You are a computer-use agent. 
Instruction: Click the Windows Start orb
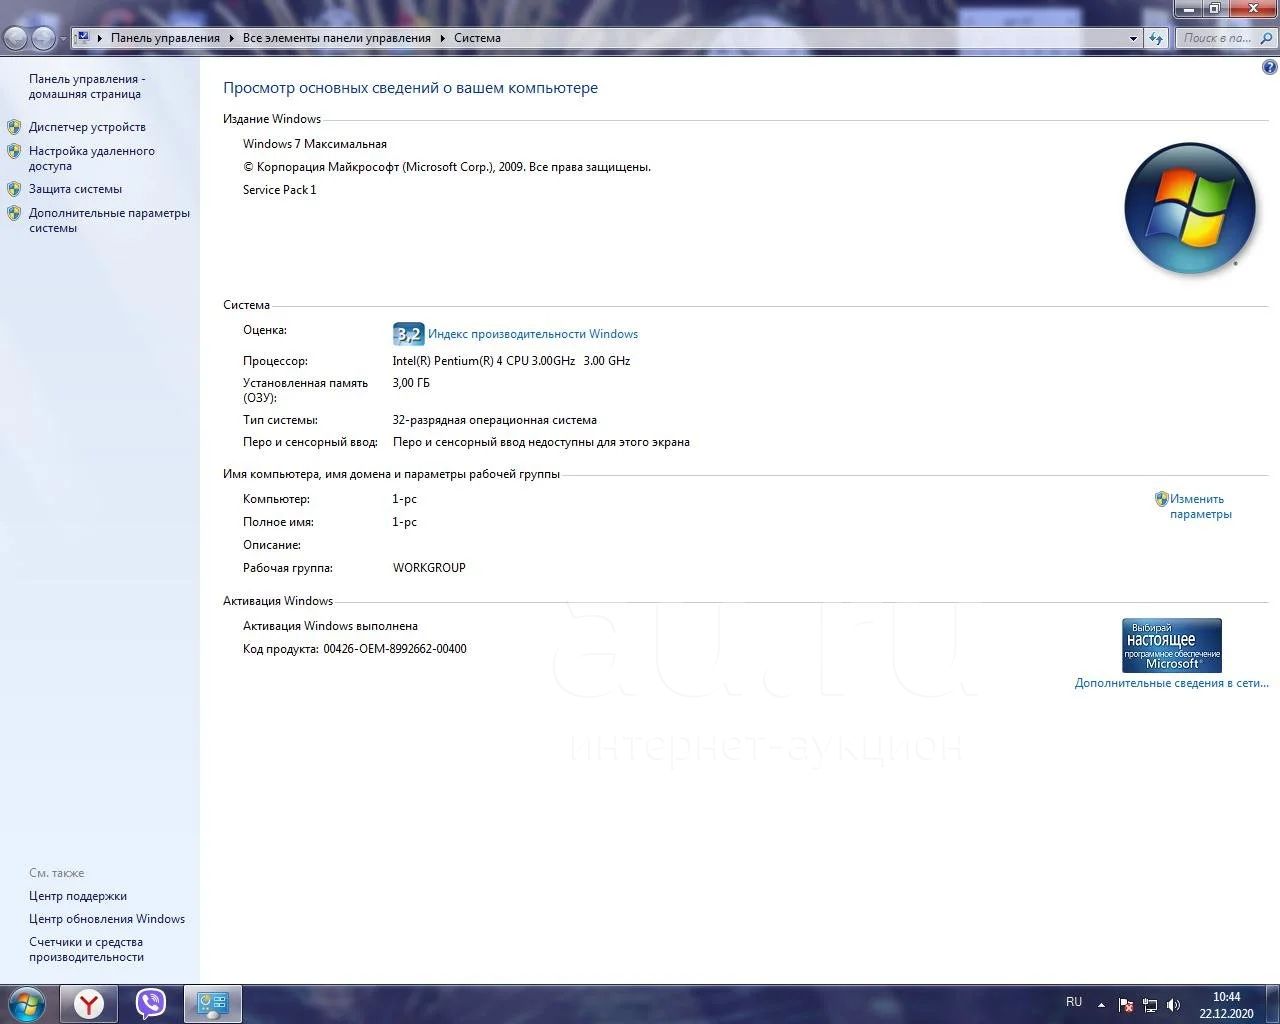[27, 1003]
